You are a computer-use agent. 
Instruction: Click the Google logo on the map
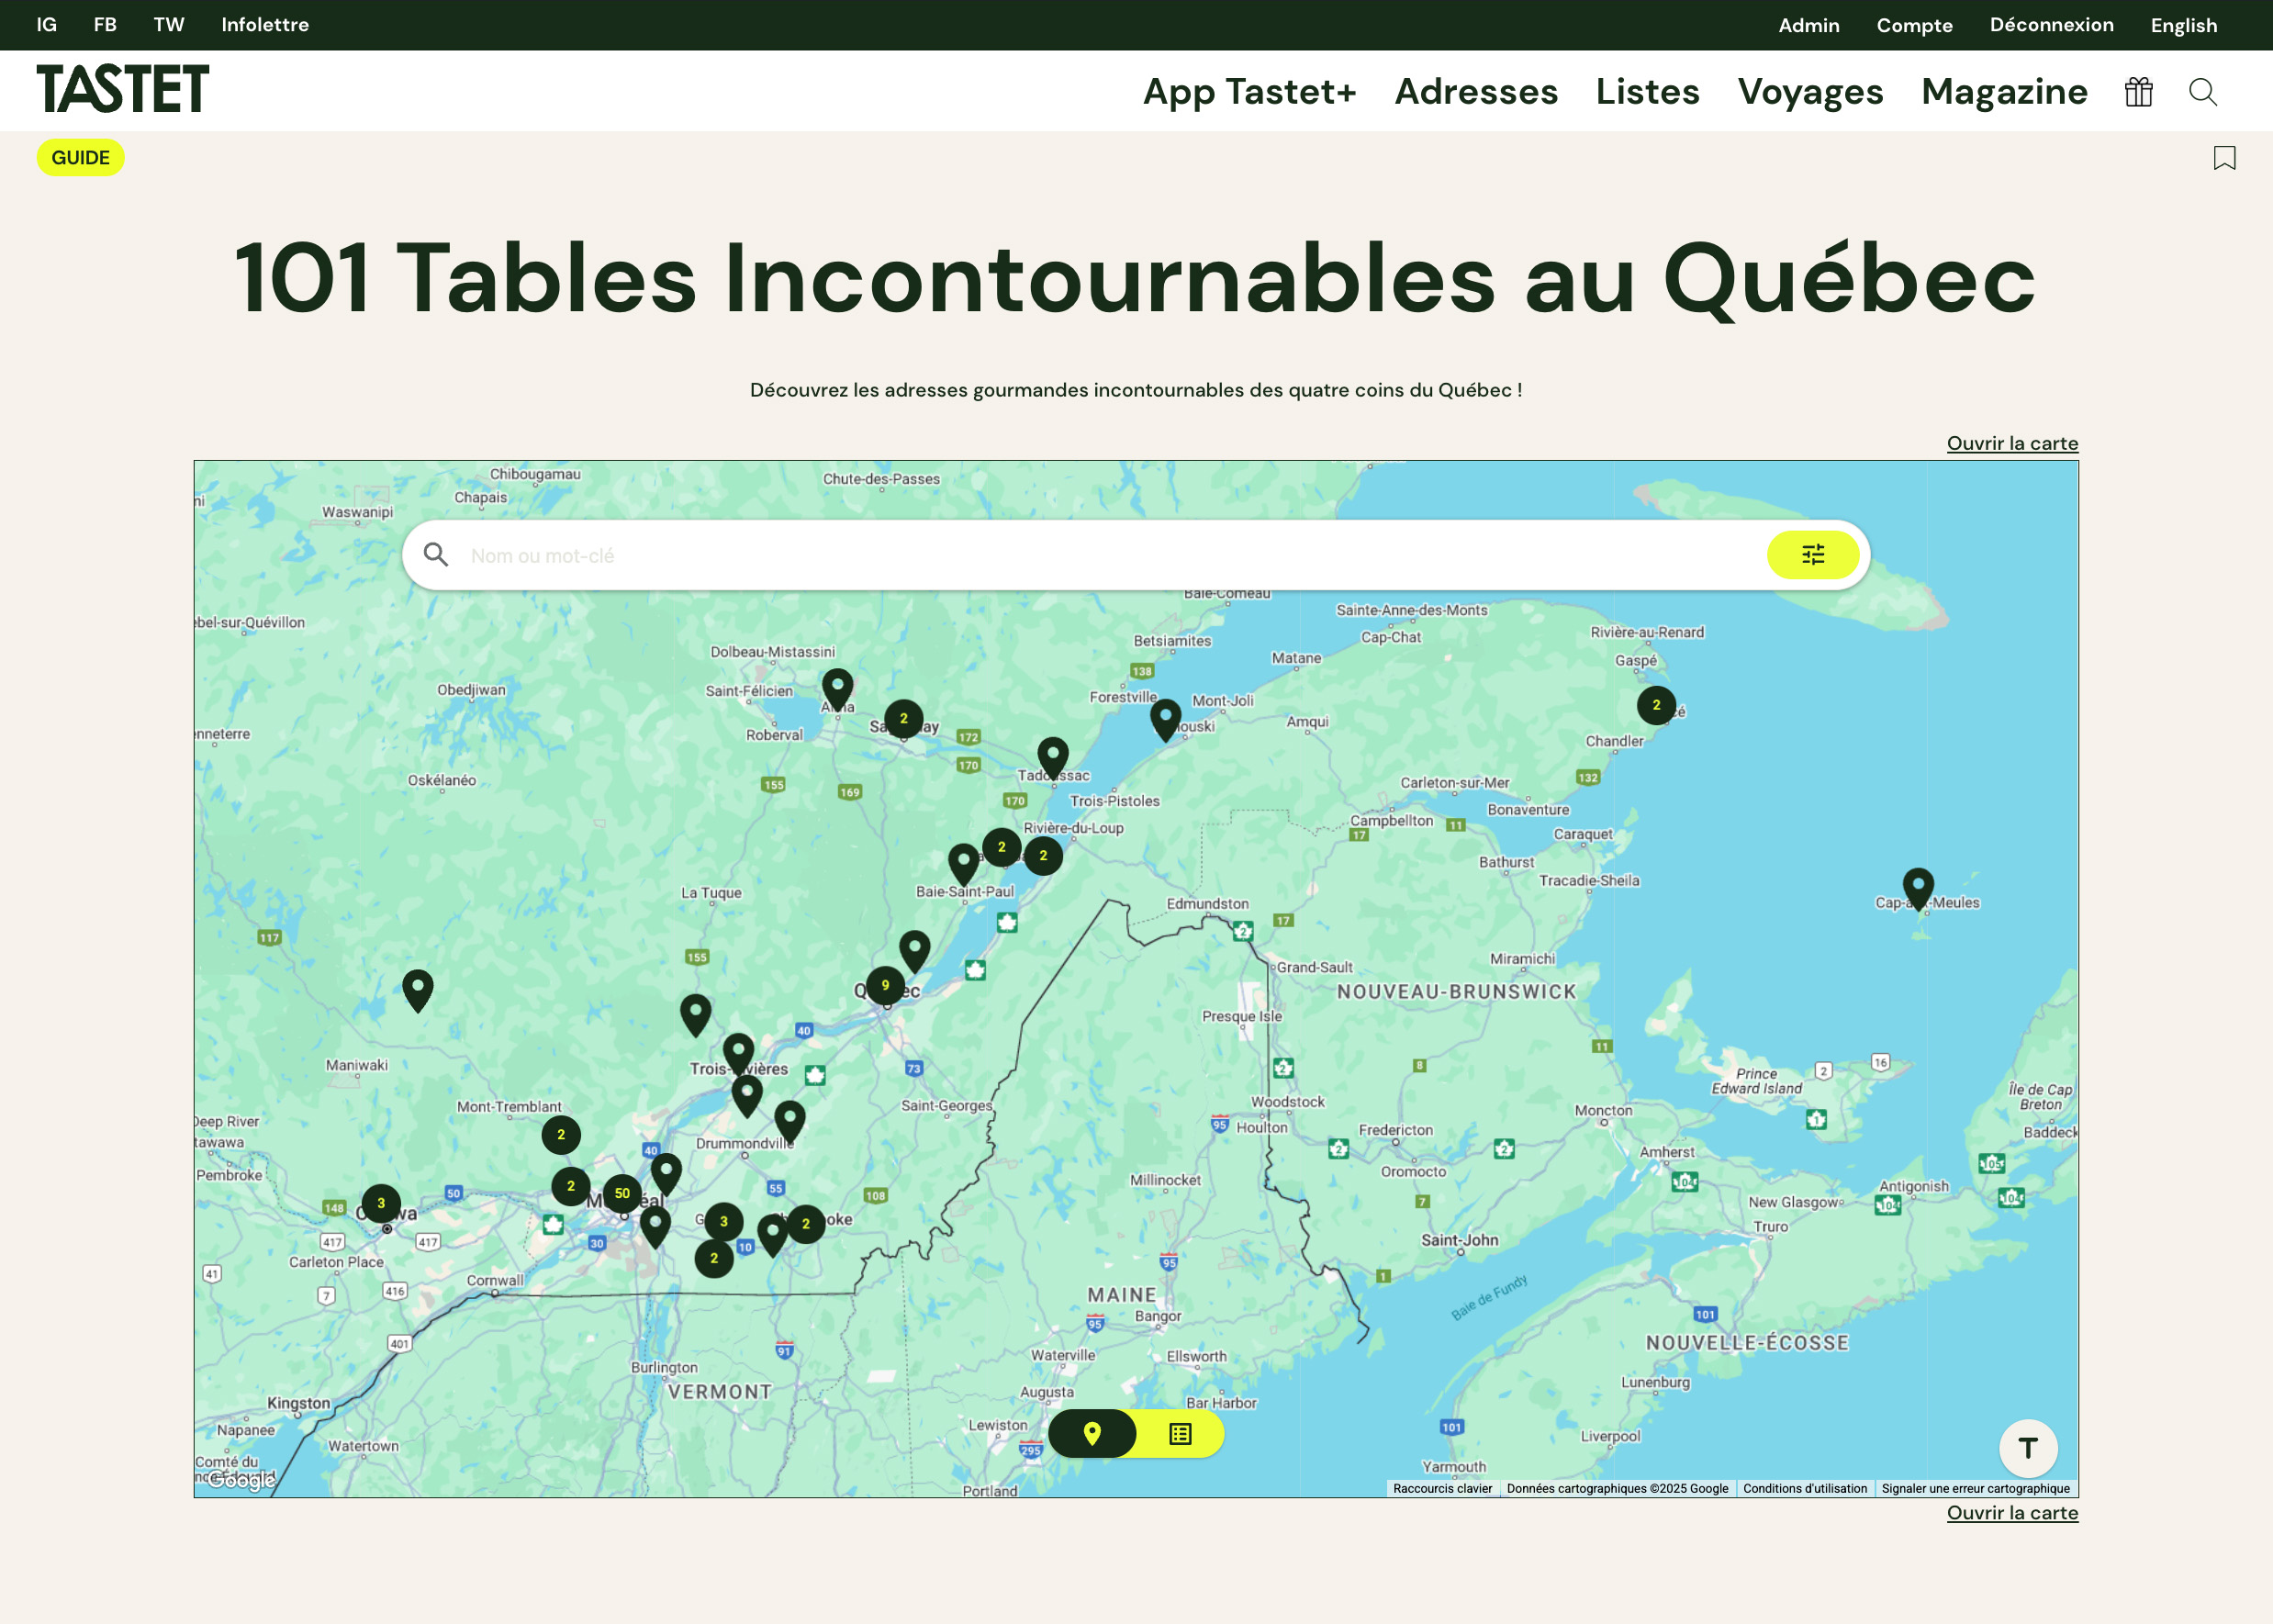[240, 1481]
